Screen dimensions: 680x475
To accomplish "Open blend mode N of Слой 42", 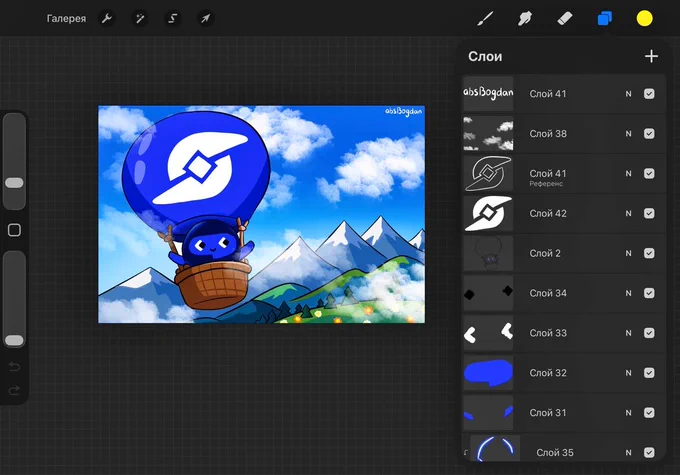I will [x=628, y=213].
